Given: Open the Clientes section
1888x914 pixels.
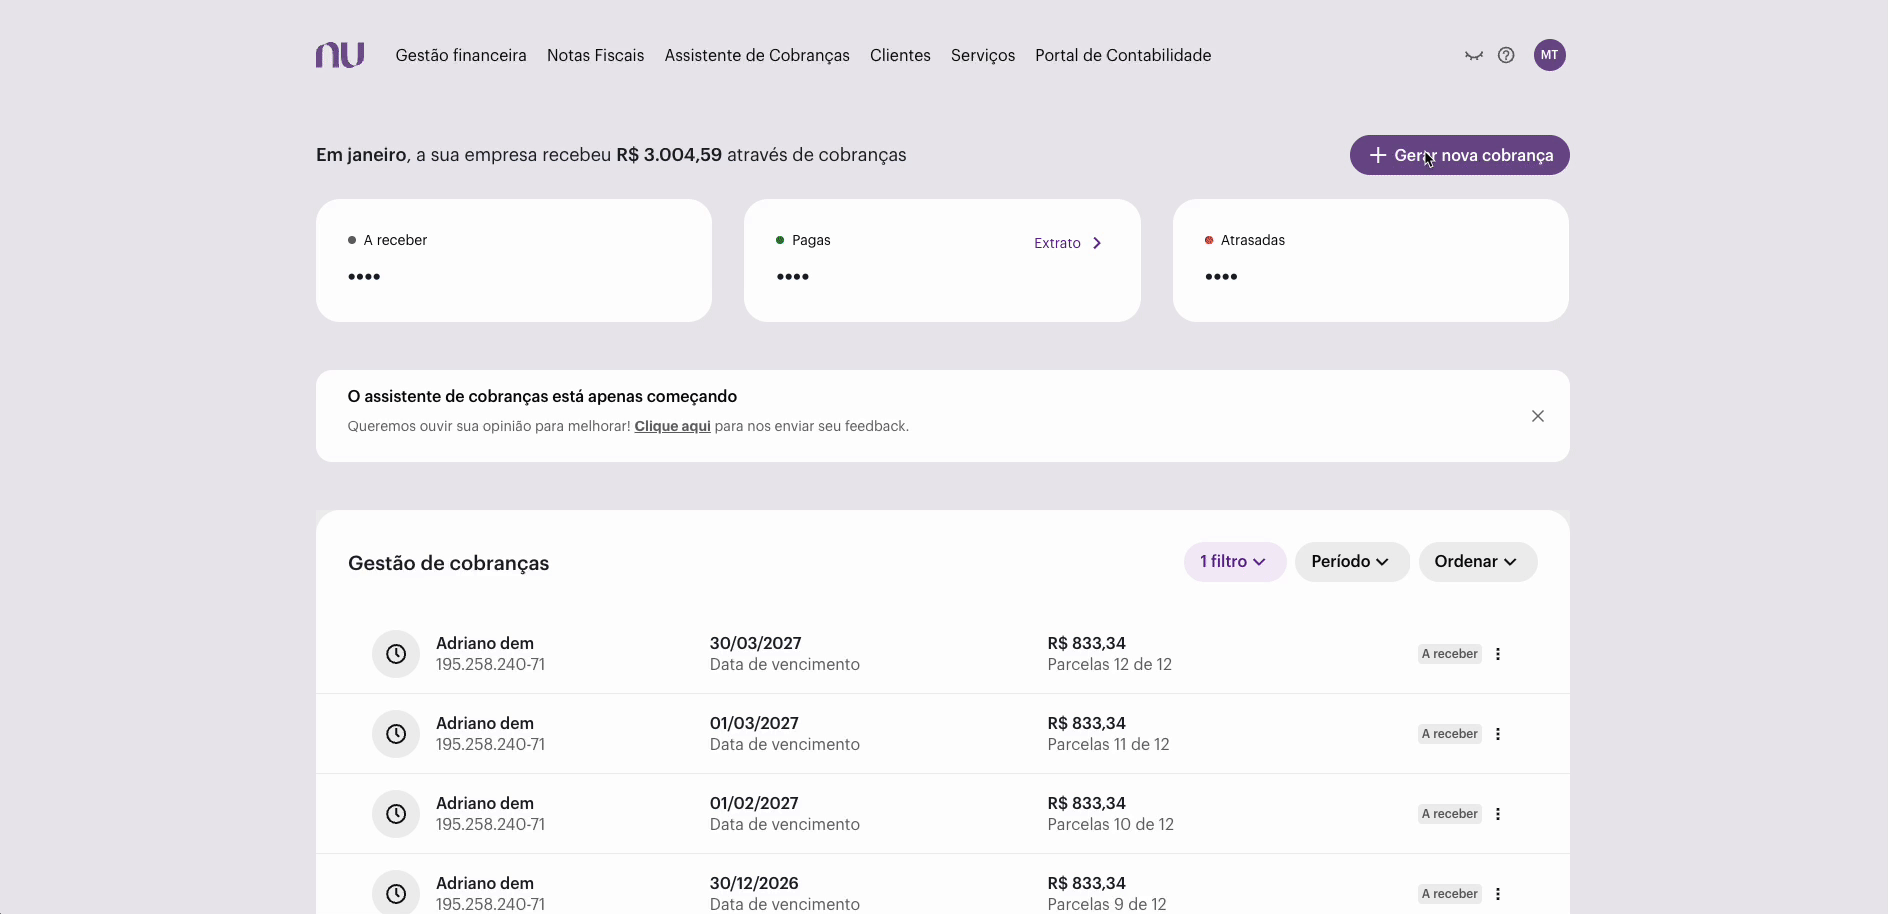Looking at the screenshot, I should click(x=900, y=56).
